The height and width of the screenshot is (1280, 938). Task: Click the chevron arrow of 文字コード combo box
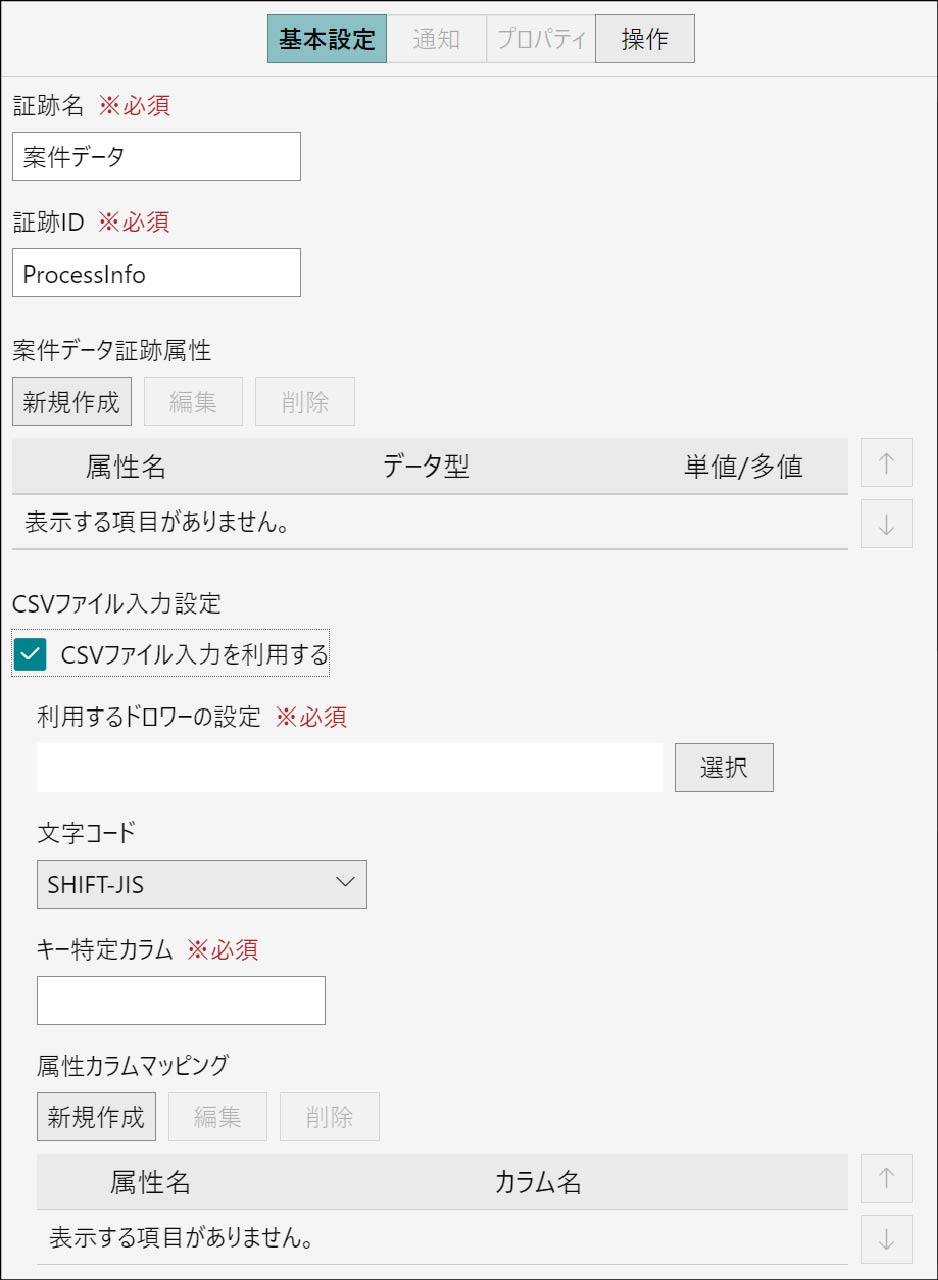click(345, 882)
